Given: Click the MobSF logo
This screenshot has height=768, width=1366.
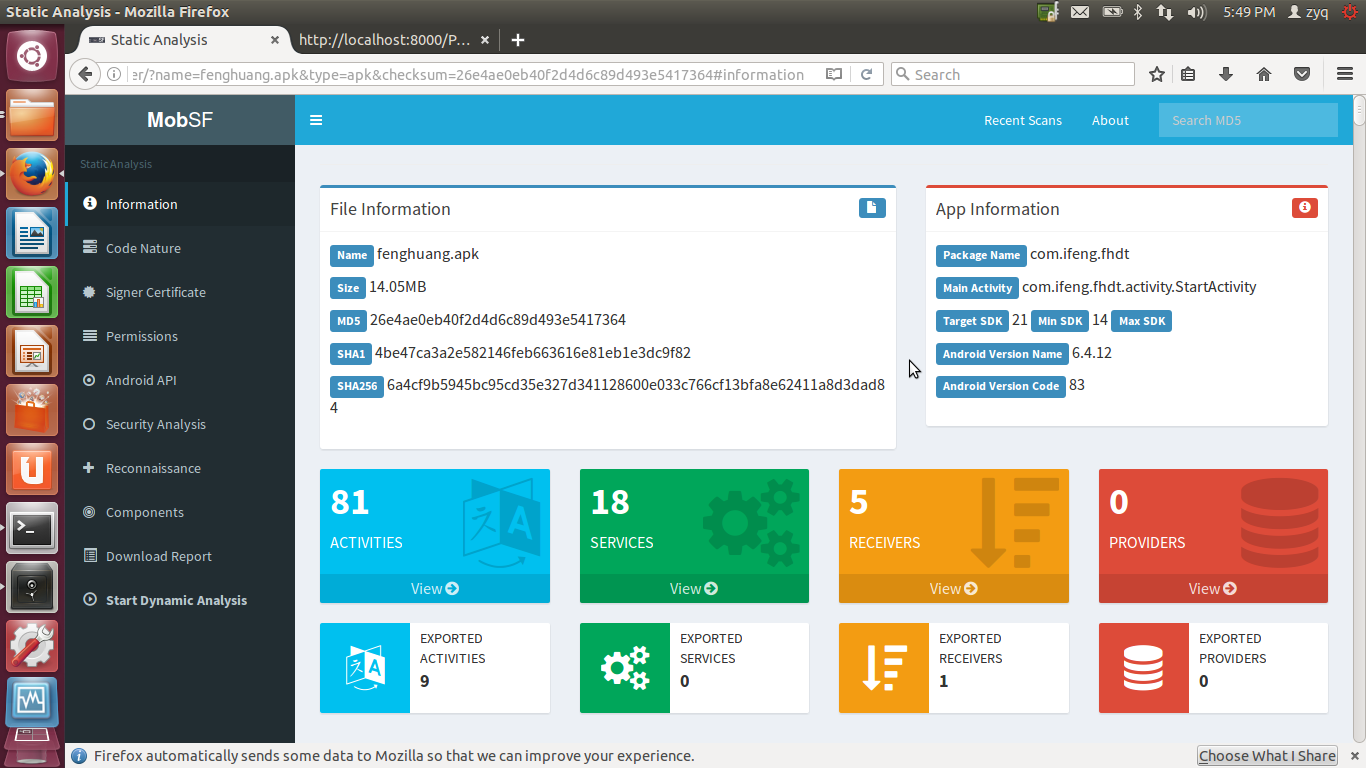Looking at the screenshot, I should tap(180, 120).
